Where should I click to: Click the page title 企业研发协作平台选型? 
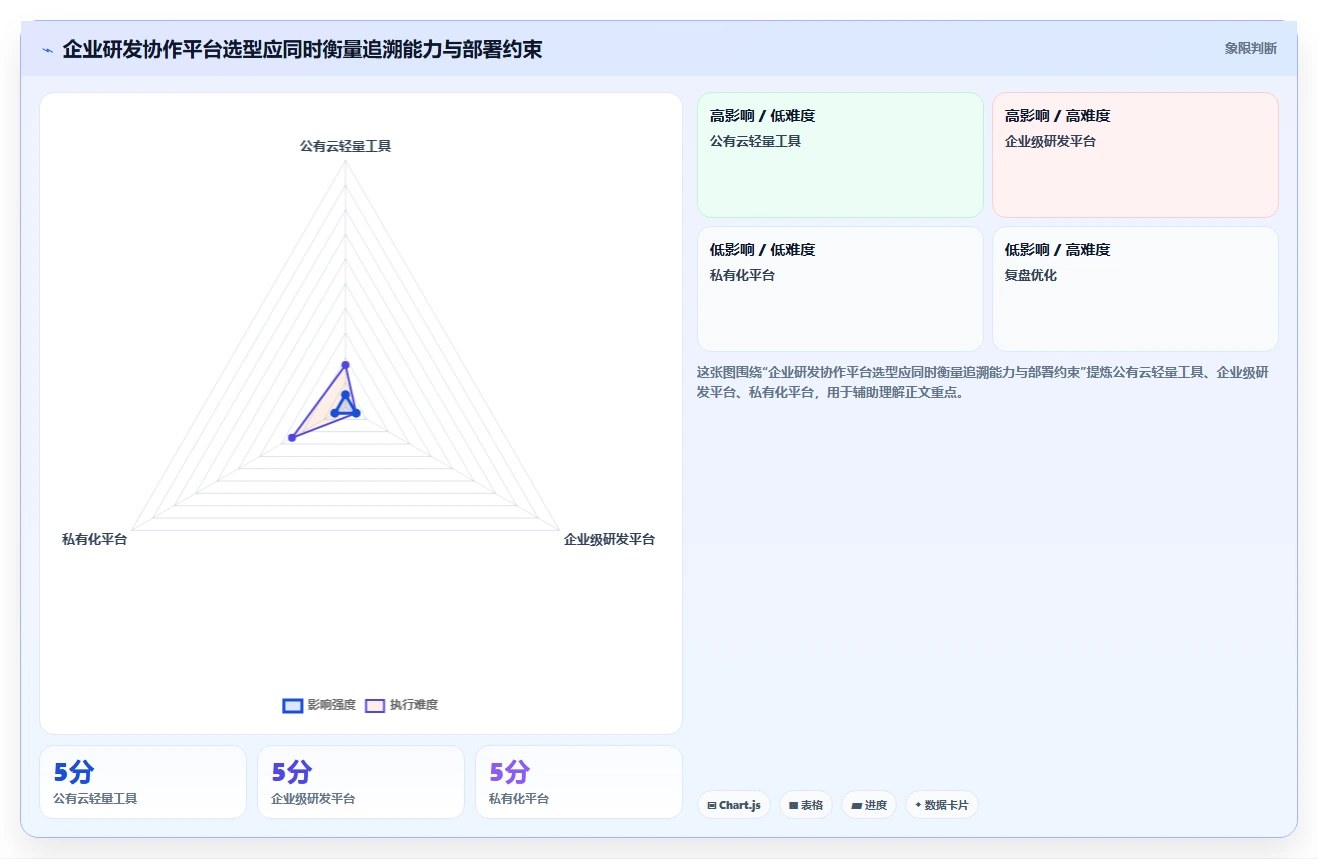[302, 49]
